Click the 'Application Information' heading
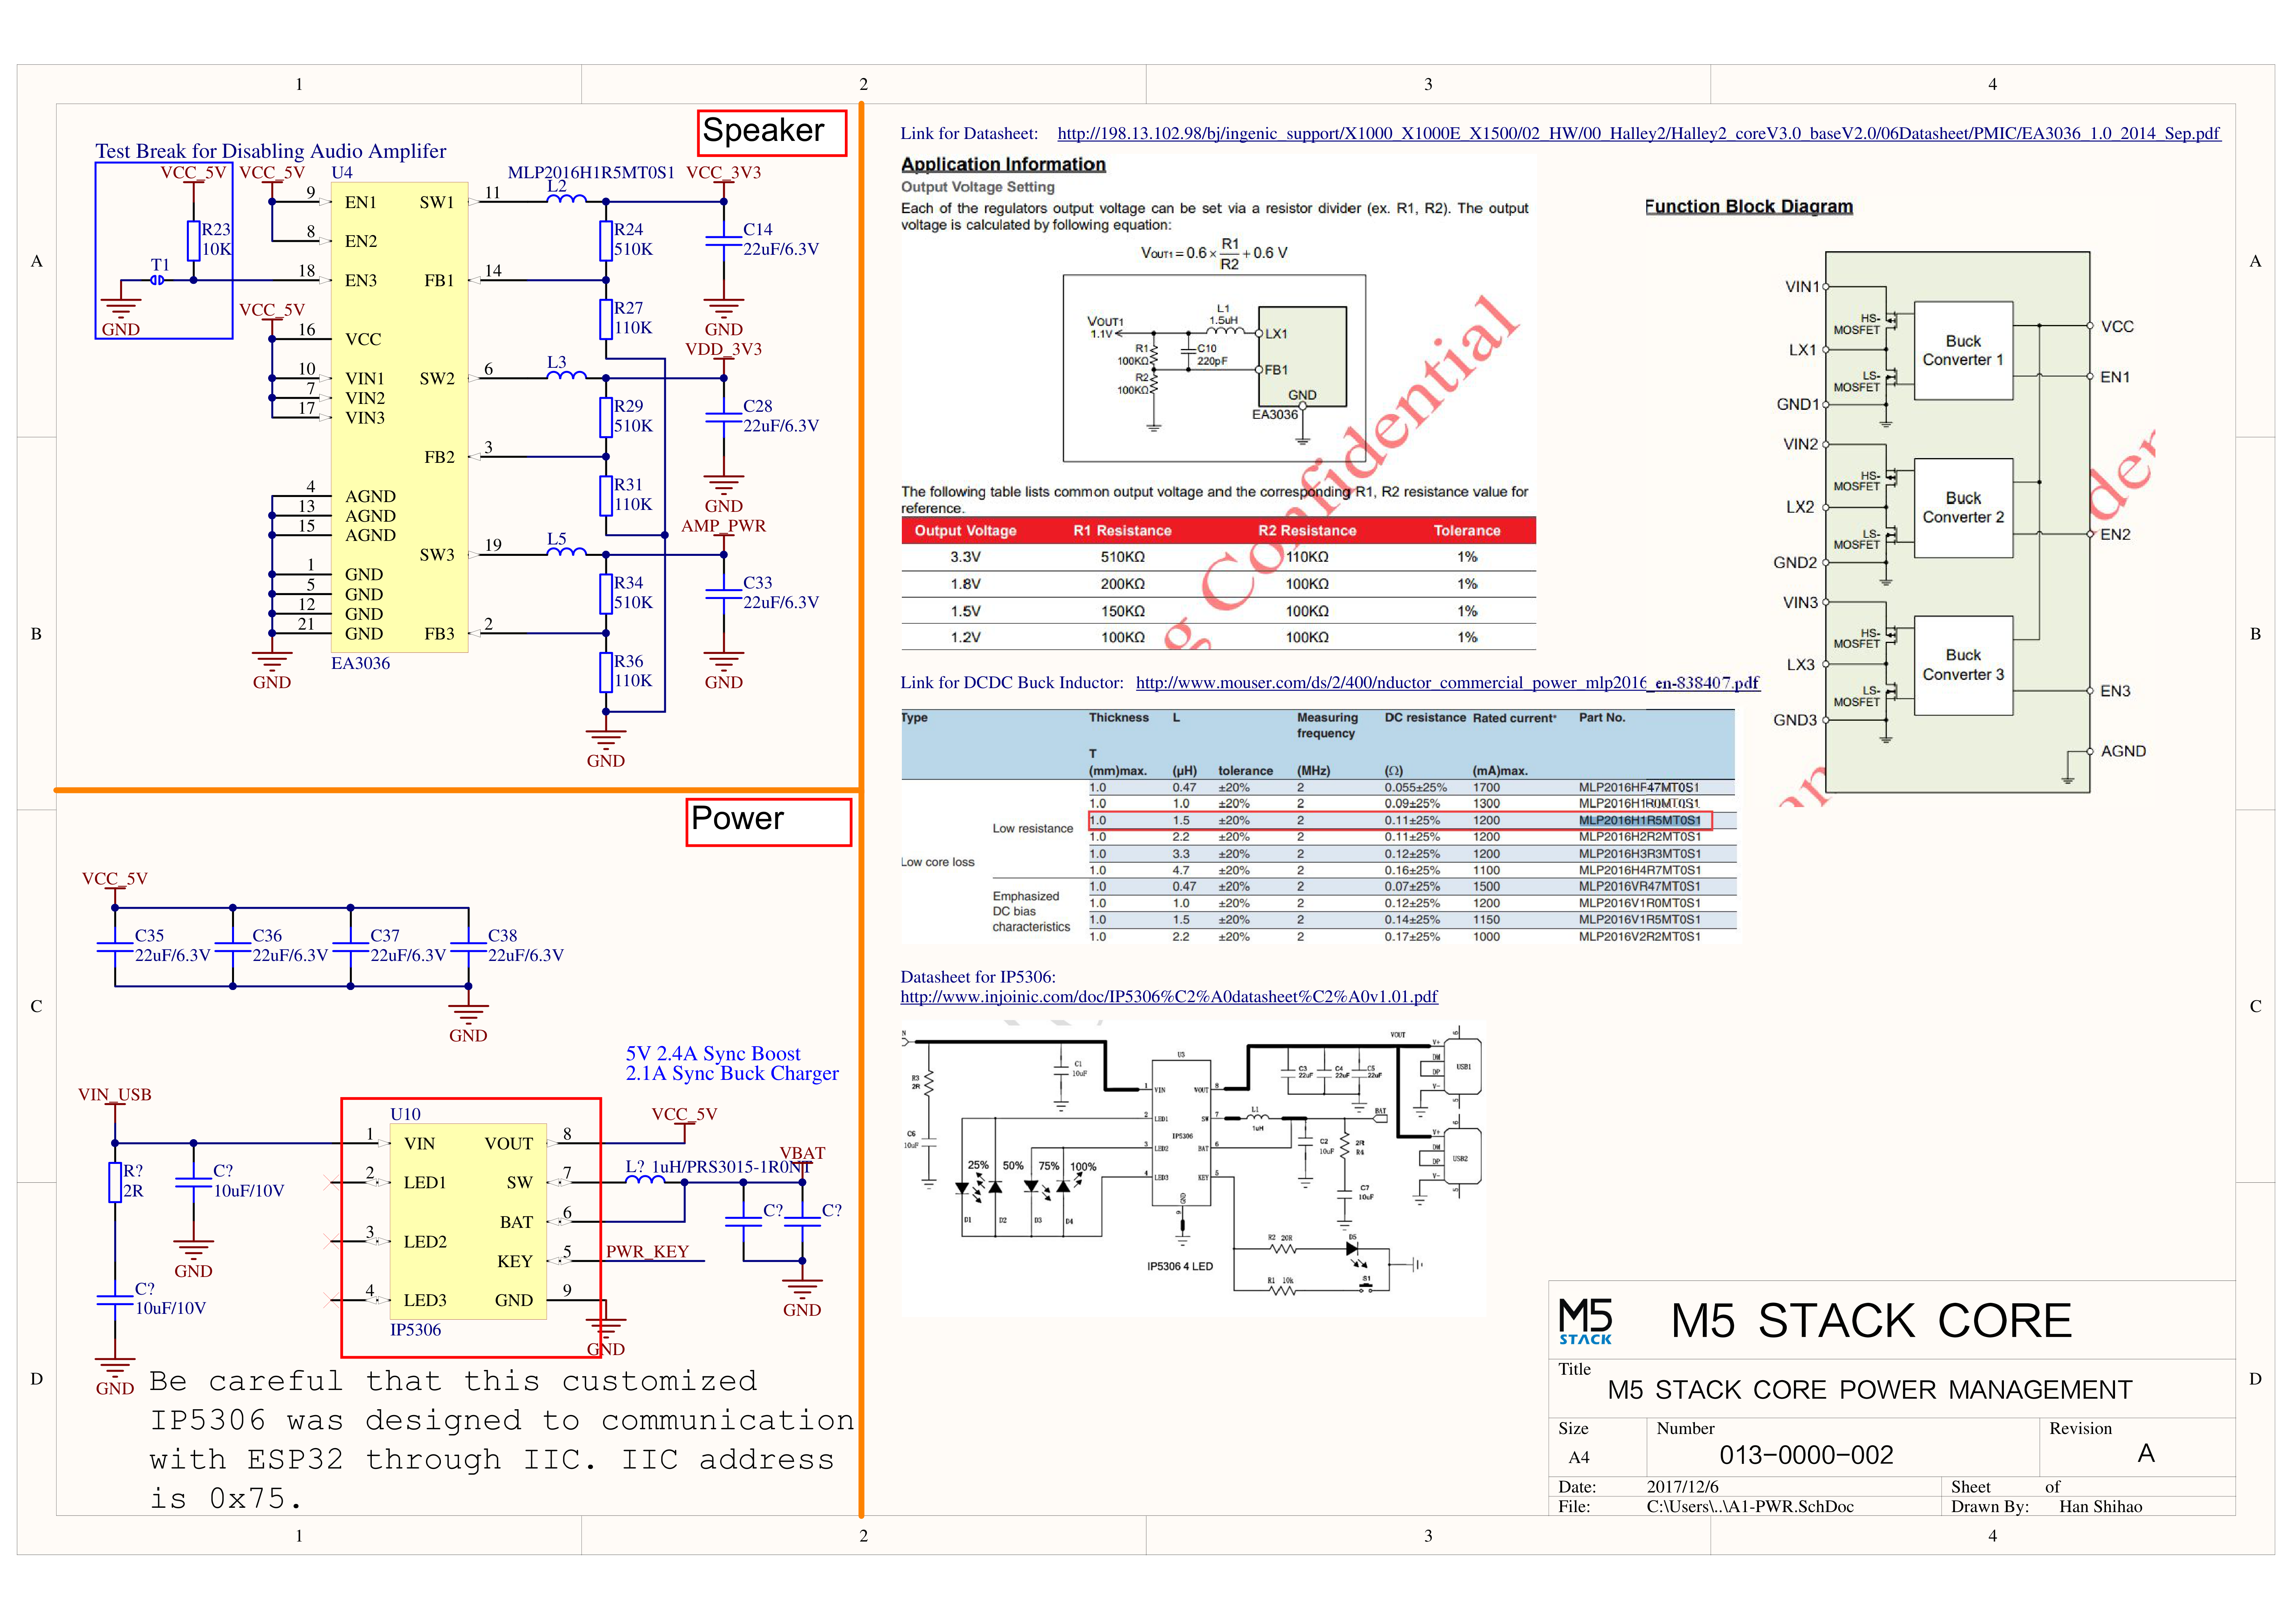This screenshot has width=2296, height=1622. tap(1003, 164)
